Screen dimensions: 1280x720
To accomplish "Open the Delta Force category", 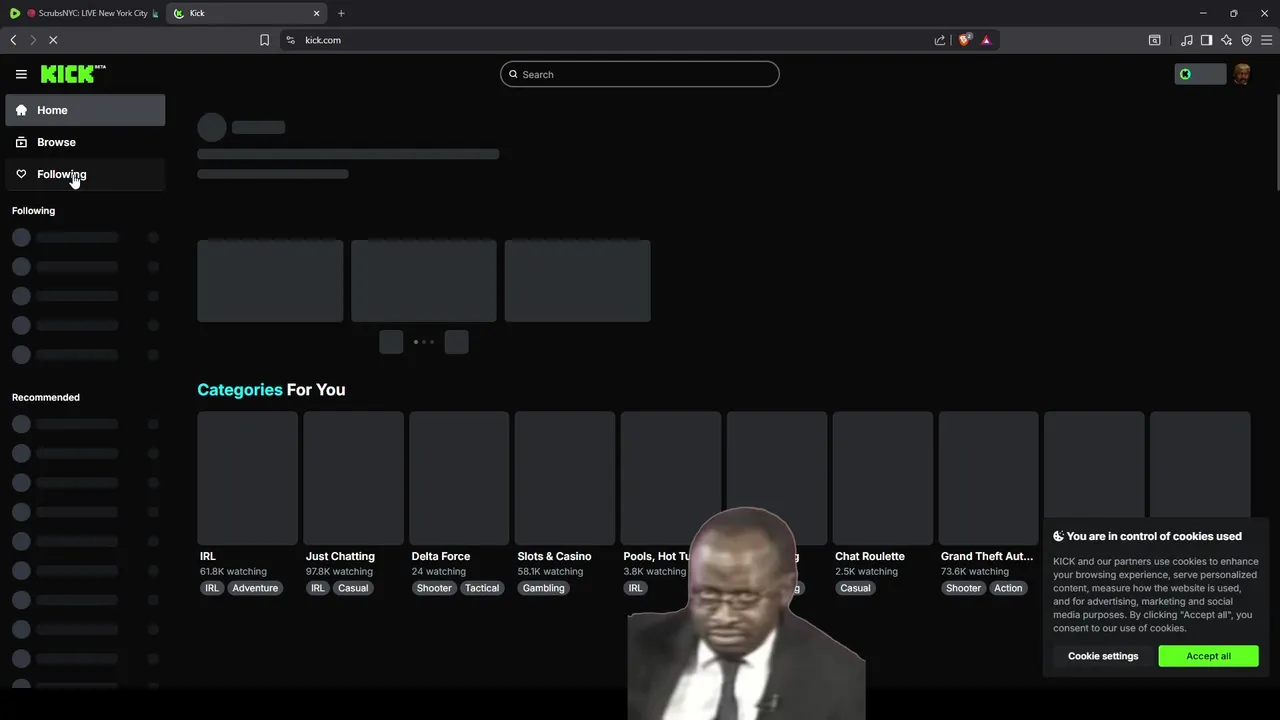I will click(x=441, y=556).
